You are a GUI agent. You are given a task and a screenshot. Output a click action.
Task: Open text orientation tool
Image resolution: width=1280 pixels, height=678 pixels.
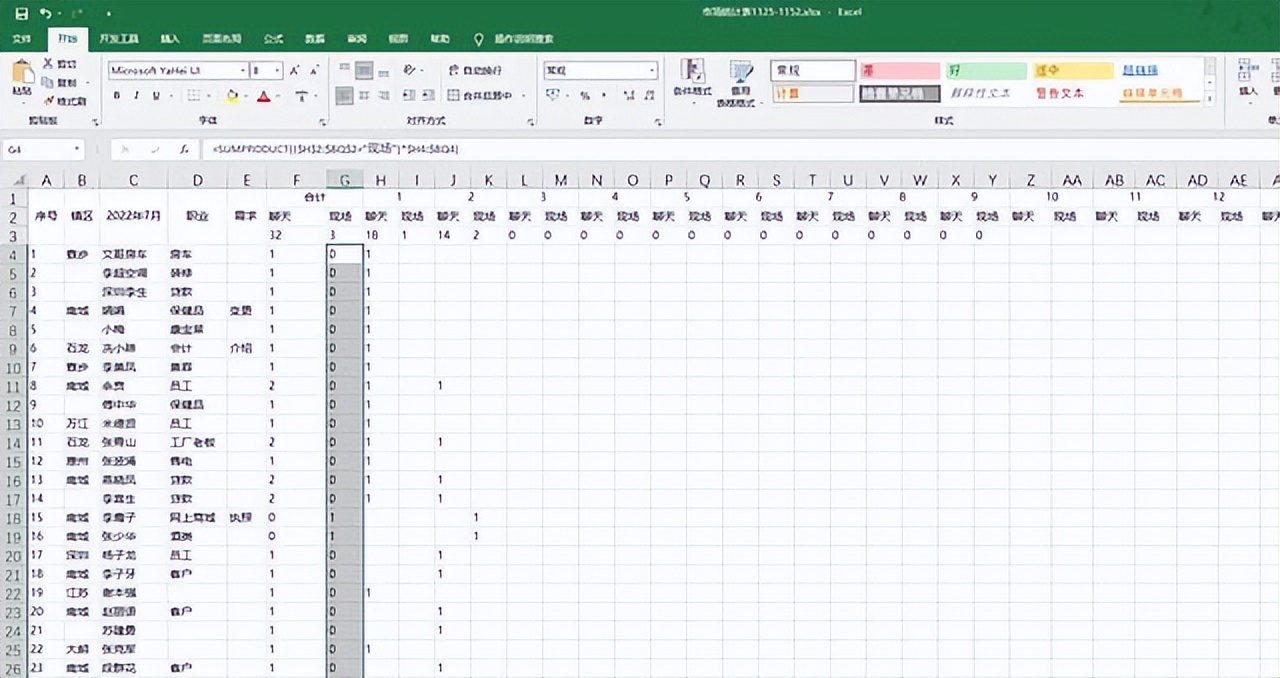410,70
